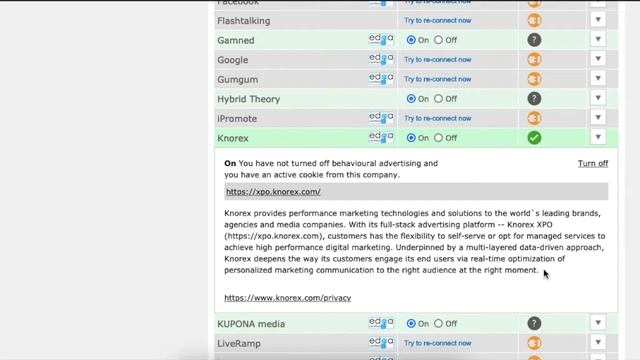Click the Gumgum company name

click(x=238, y=80)
